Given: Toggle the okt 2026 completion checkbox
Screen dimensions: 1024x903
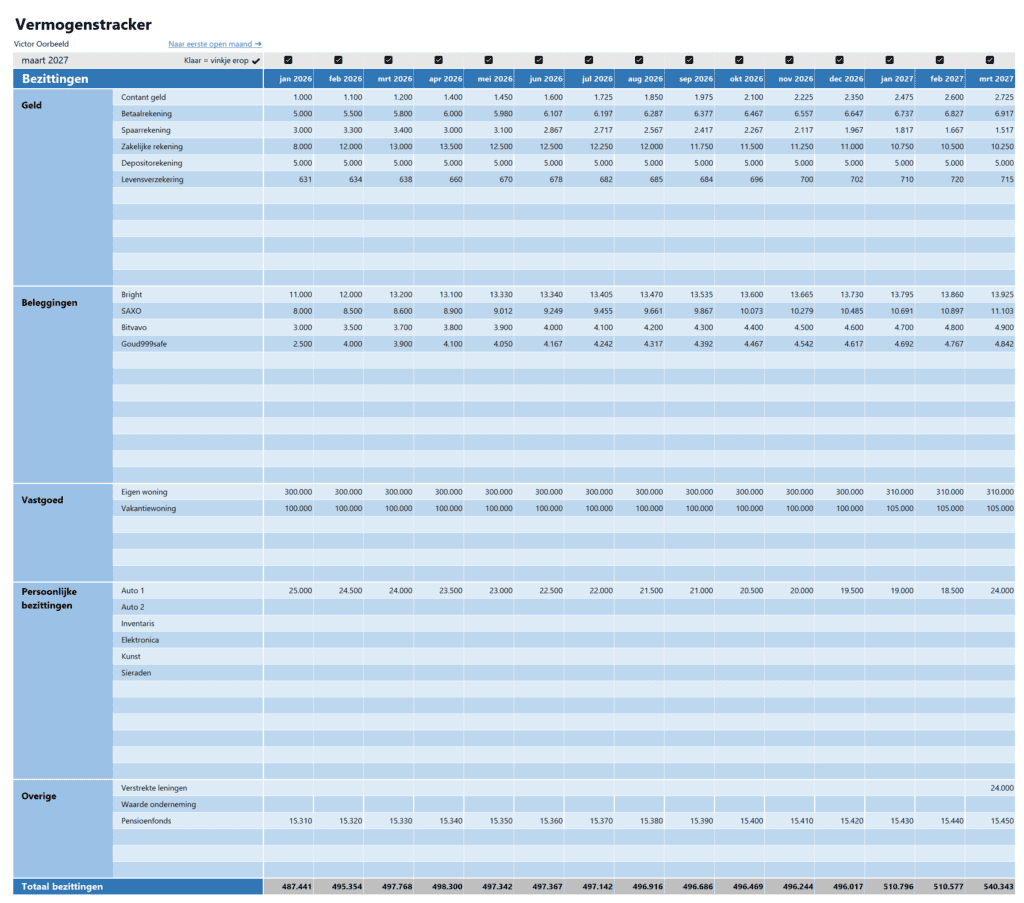Looking at the screenshot, I should pos(739,59).
